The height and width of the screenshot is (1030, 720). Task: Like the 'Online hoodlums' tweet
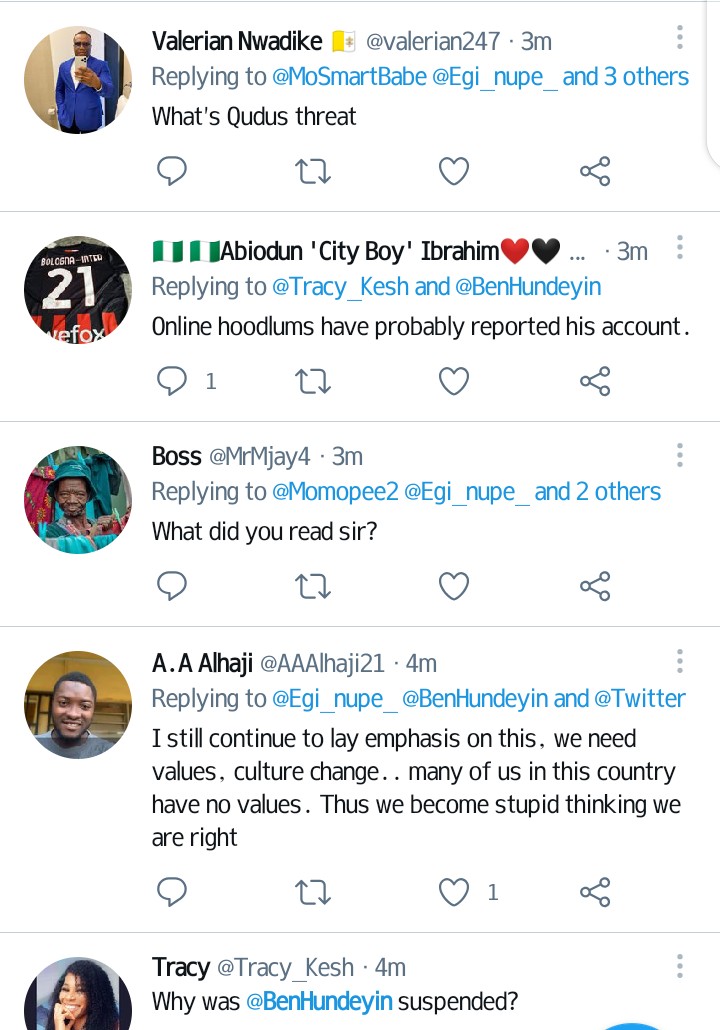(x=454, y=380)
